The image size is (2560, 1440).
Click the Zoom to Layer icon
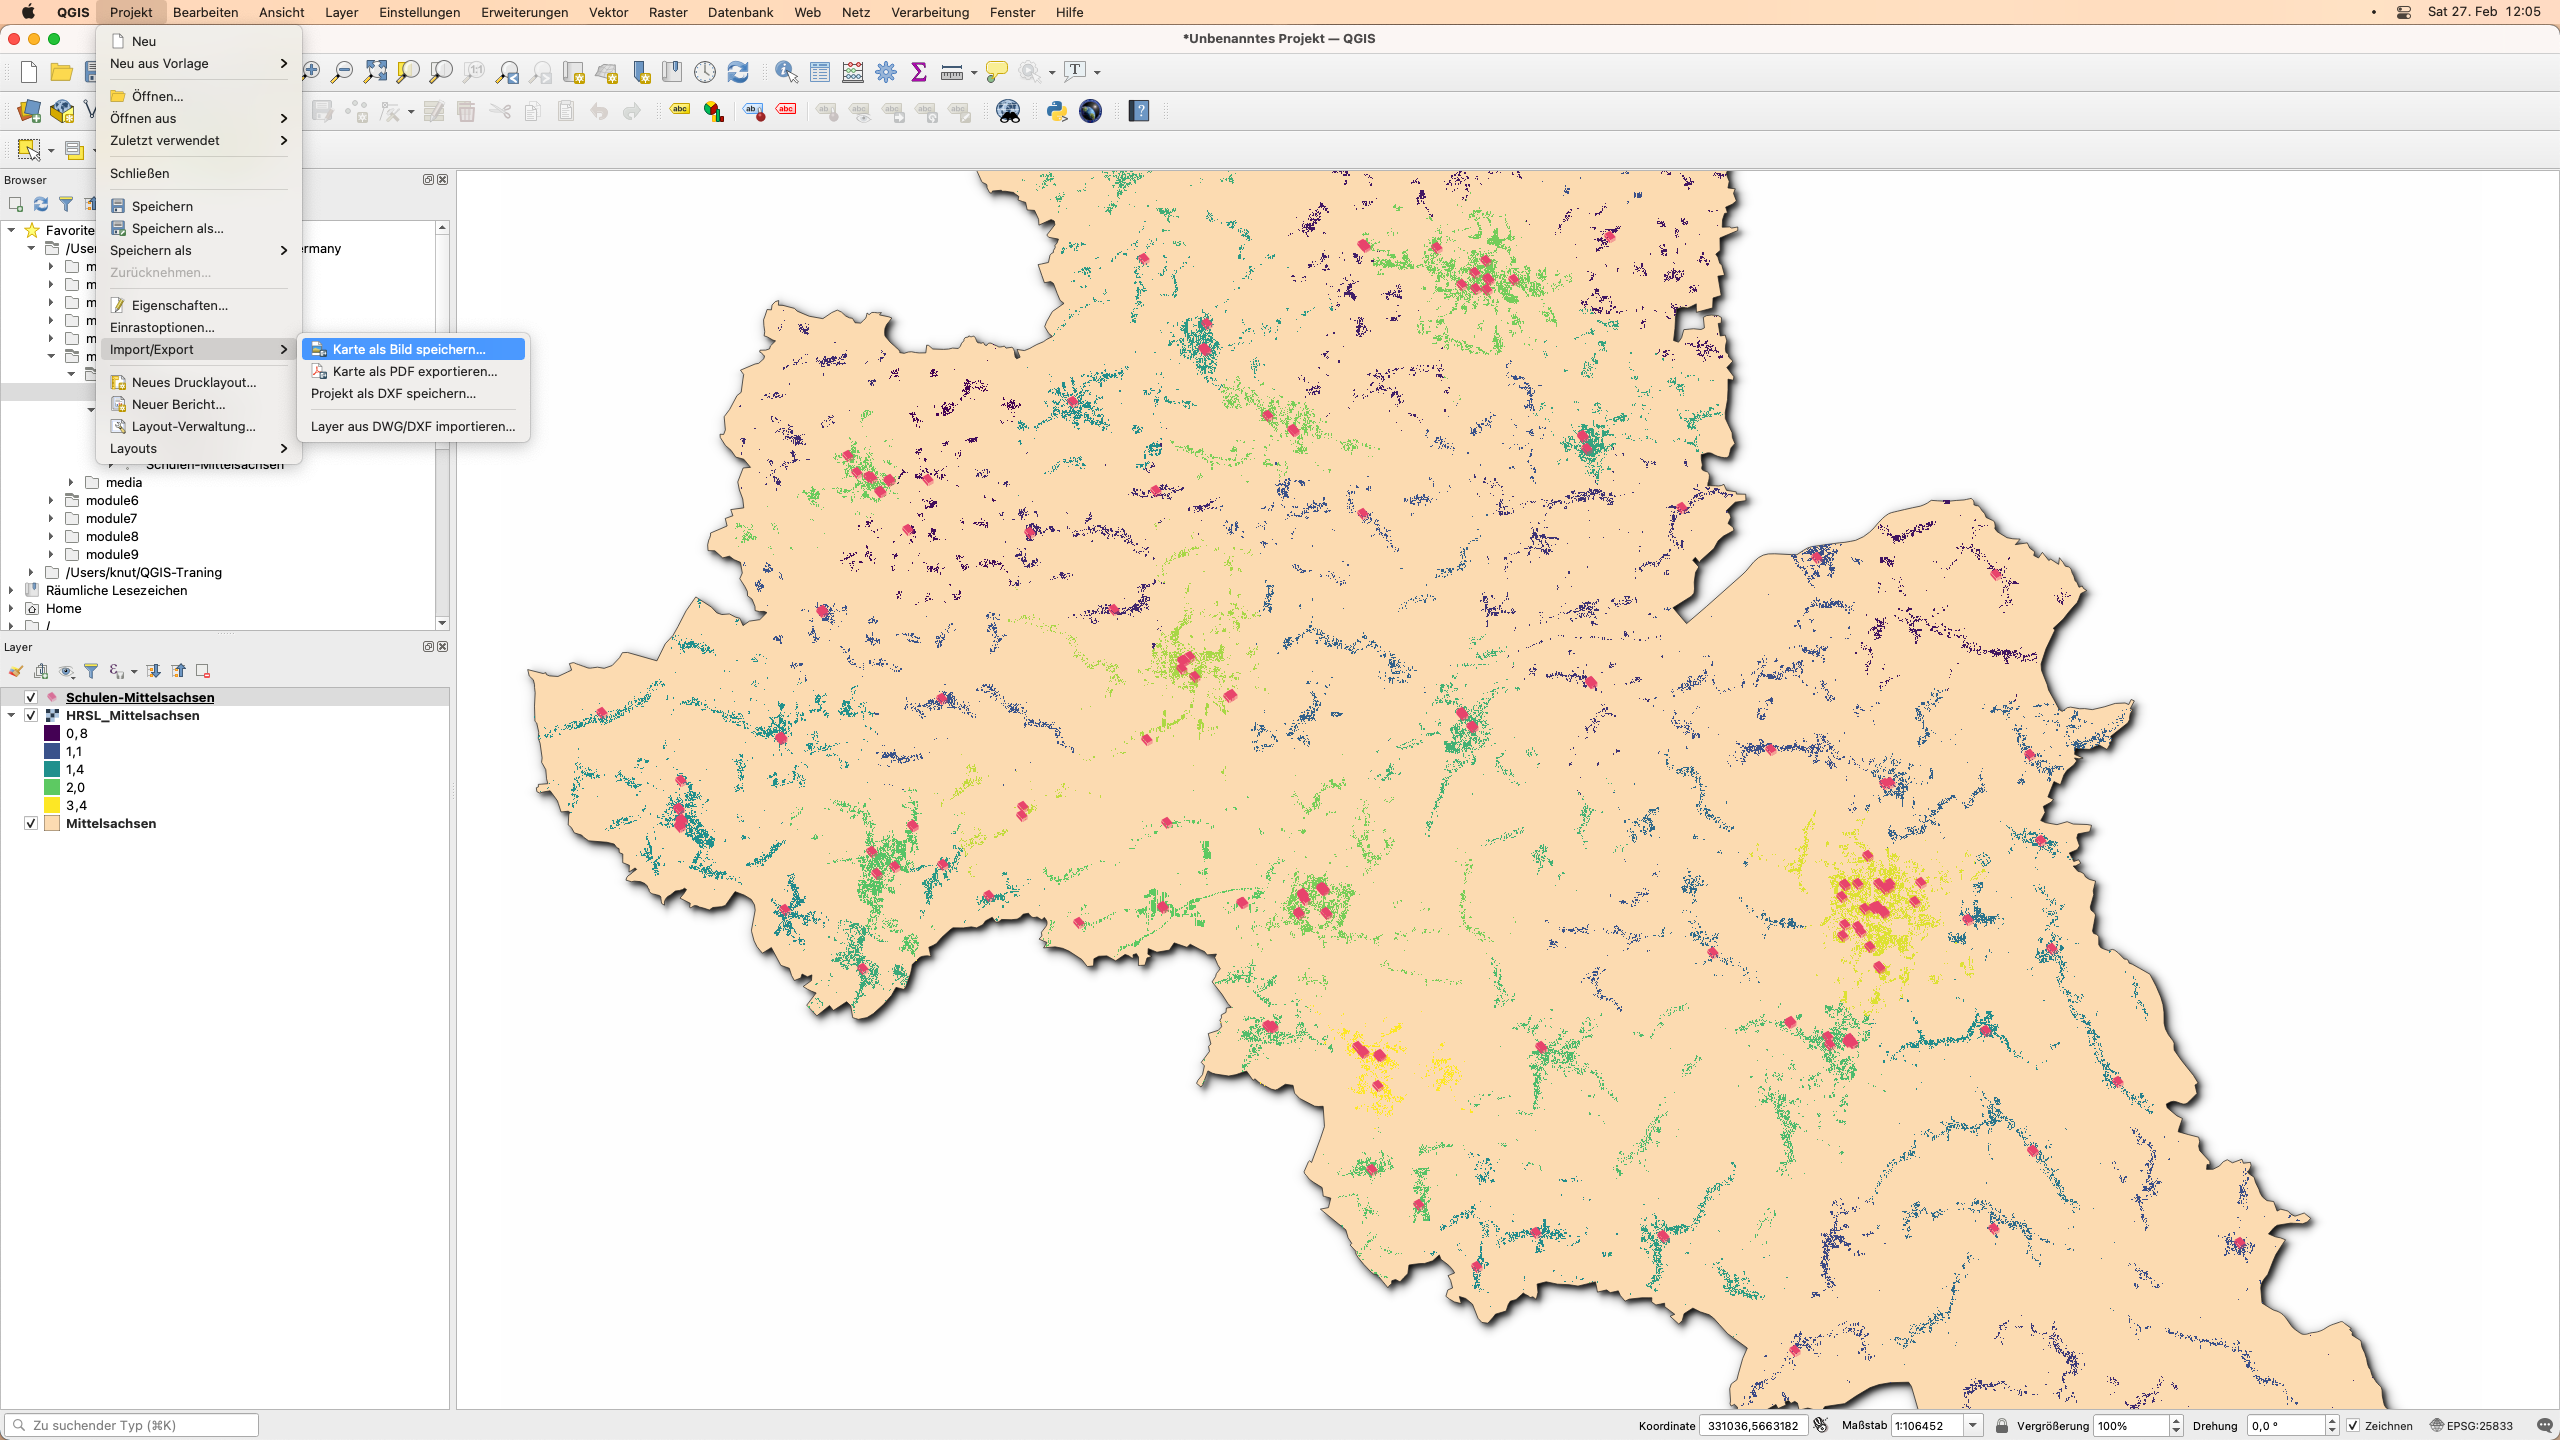tap(441, 72)
